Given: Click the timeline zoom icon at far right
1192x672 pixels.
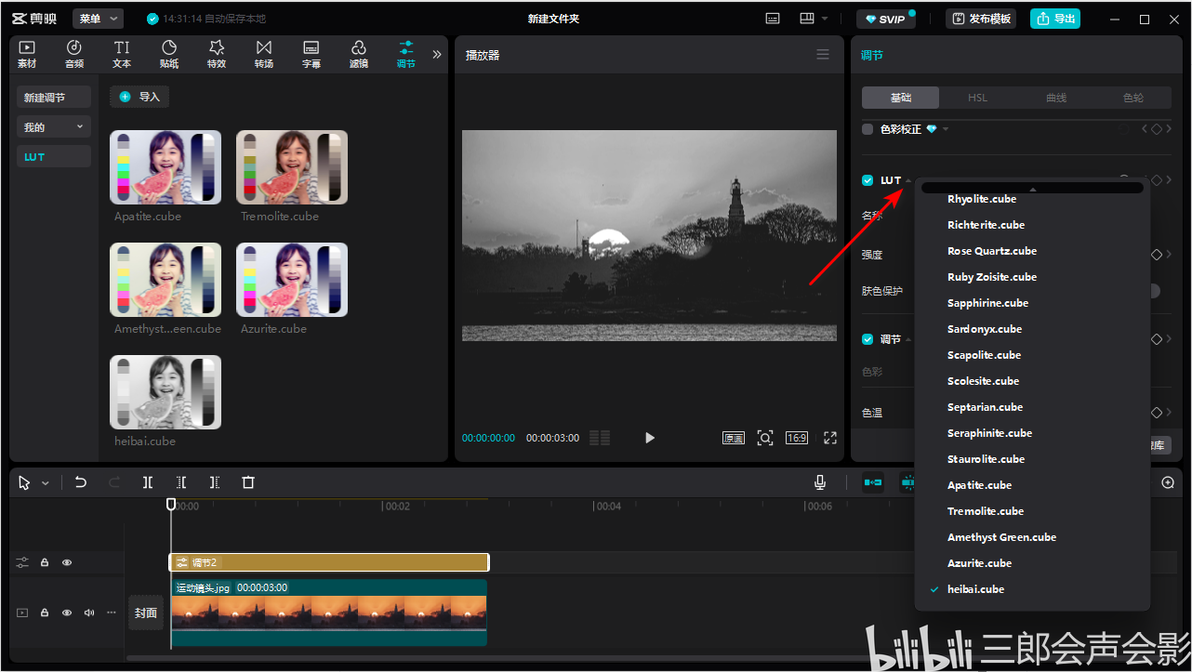Looking at the screenshot, I should coord(1168,482).
